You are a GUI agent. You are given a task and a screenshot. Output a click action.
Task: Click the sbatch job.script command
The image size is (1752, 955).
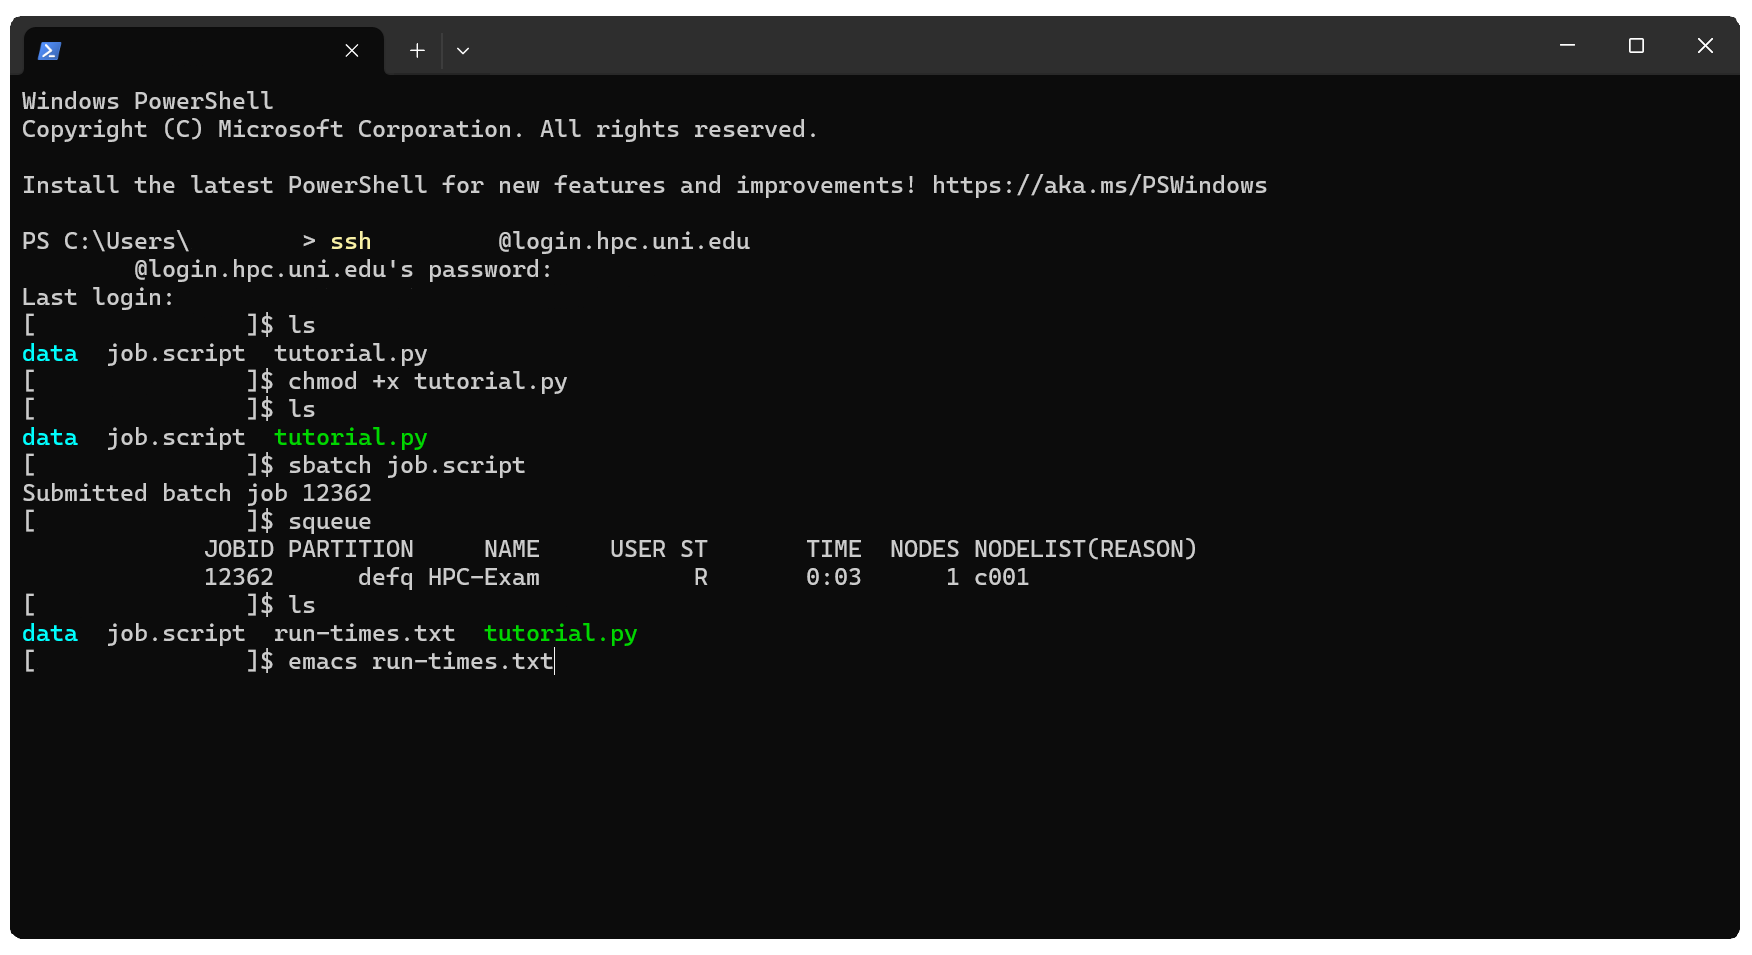click(x=406, y=466)
